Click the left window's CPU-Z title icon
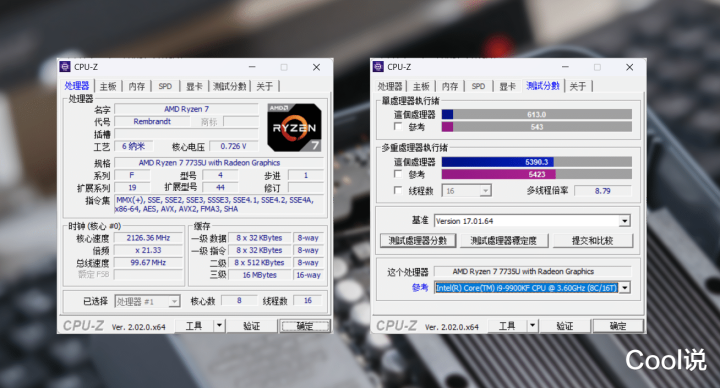The height and width of the screenshot is (388, 720). point(65,67)
